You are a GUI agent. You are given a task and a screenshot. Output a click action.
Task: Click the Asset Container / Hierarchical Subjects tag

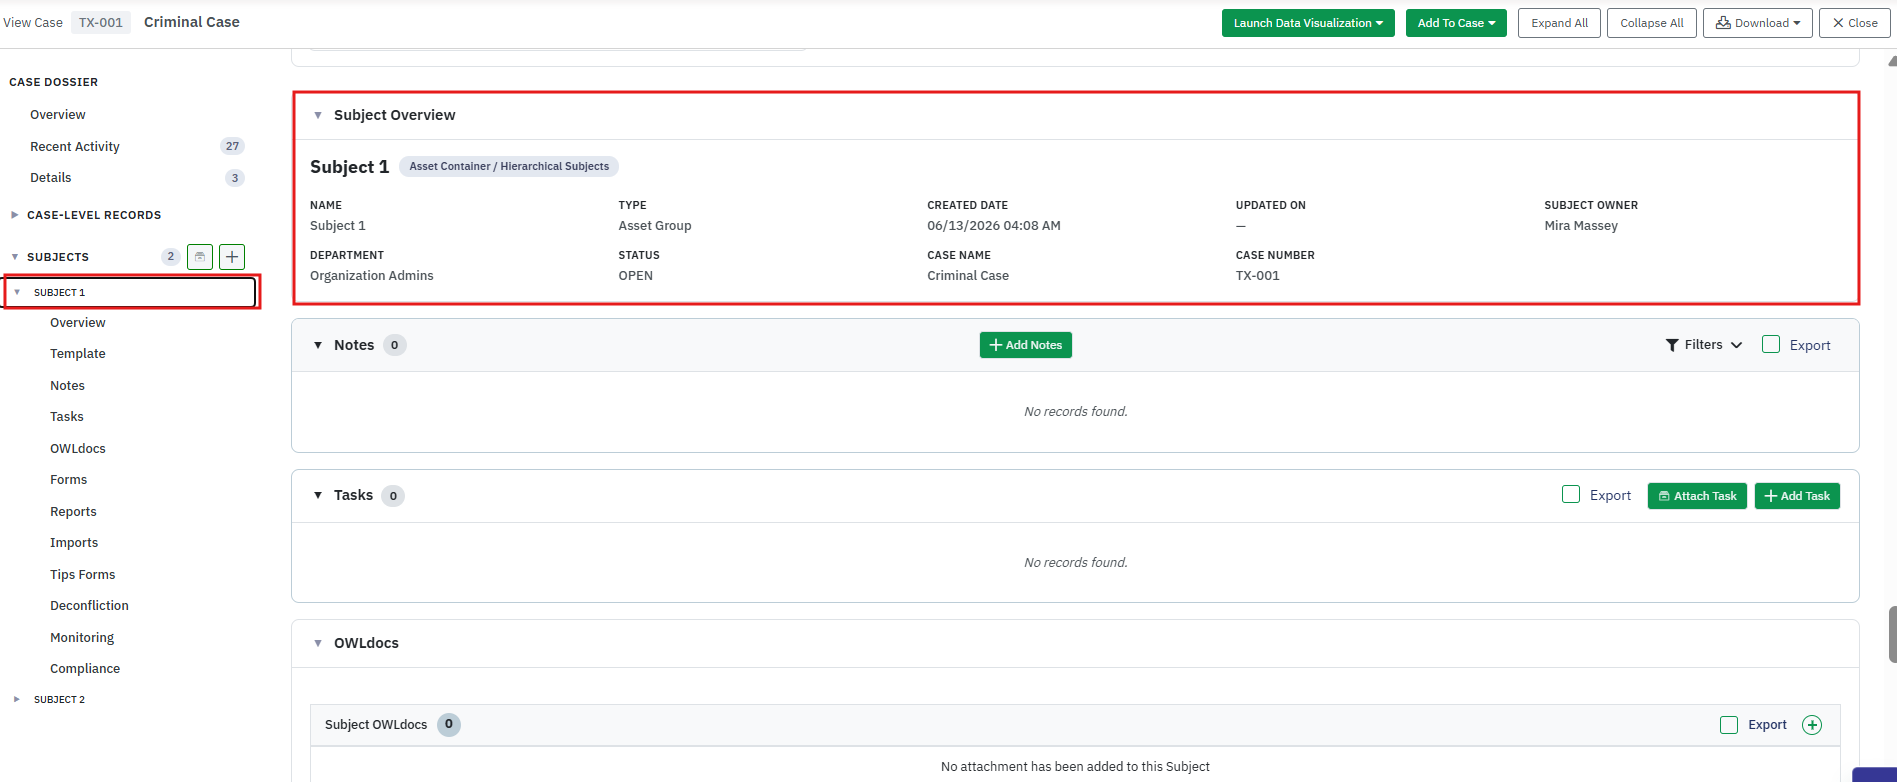[x=509, y=166]
